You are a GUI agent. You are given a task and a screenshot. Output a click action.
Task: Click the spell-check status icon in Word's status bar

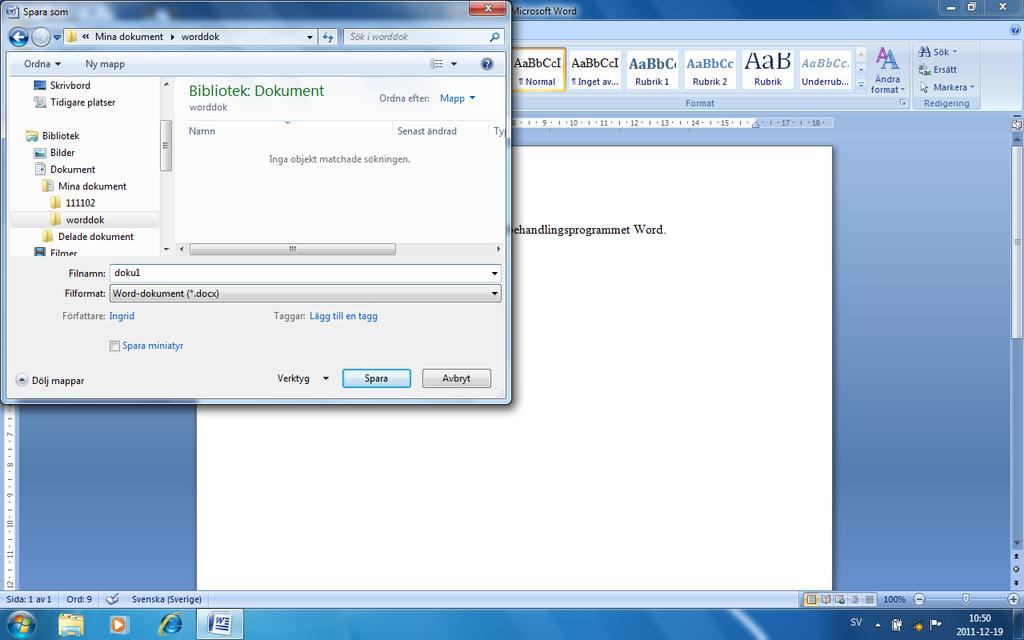[112, 599]
